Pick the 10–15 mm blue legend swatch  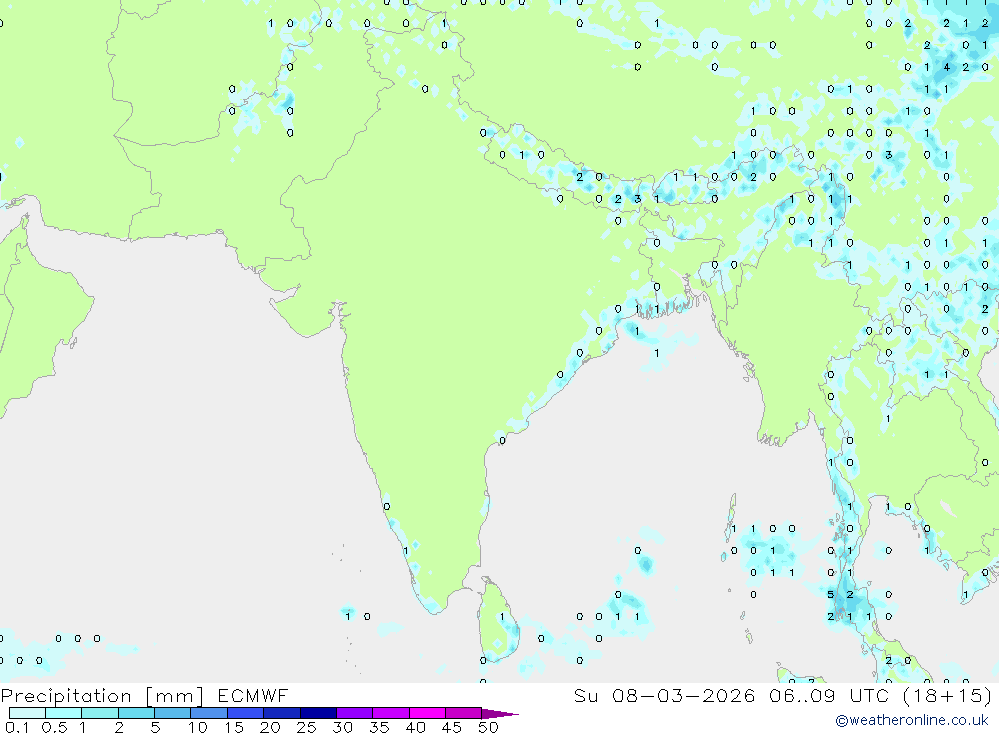[209, 713]
